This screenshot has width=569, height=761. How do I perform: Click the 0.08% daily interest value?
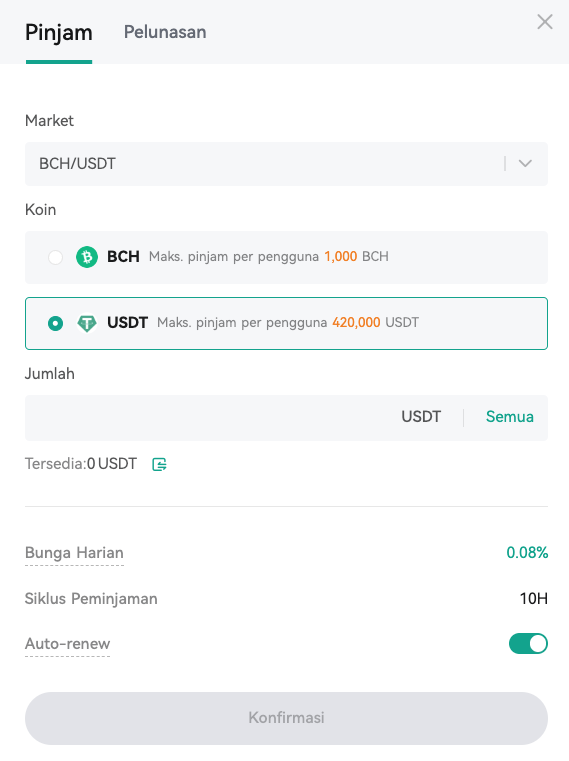pos(527,552)
